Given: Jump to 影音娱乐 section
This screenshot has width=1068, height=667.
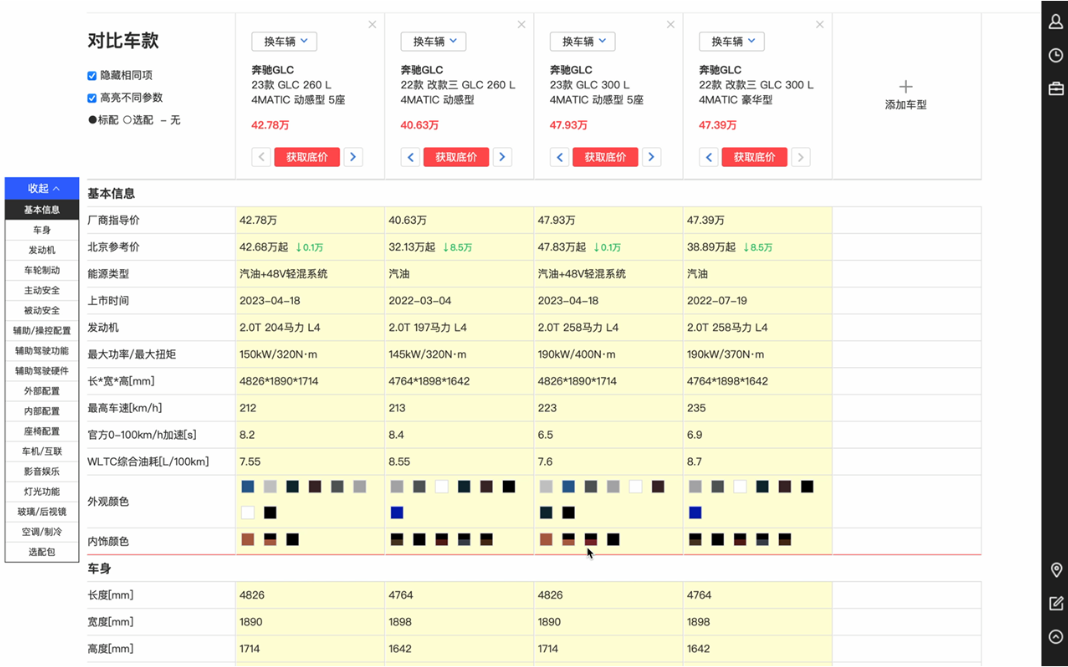Looking at the screenshot, I should [x=42, y=471].
